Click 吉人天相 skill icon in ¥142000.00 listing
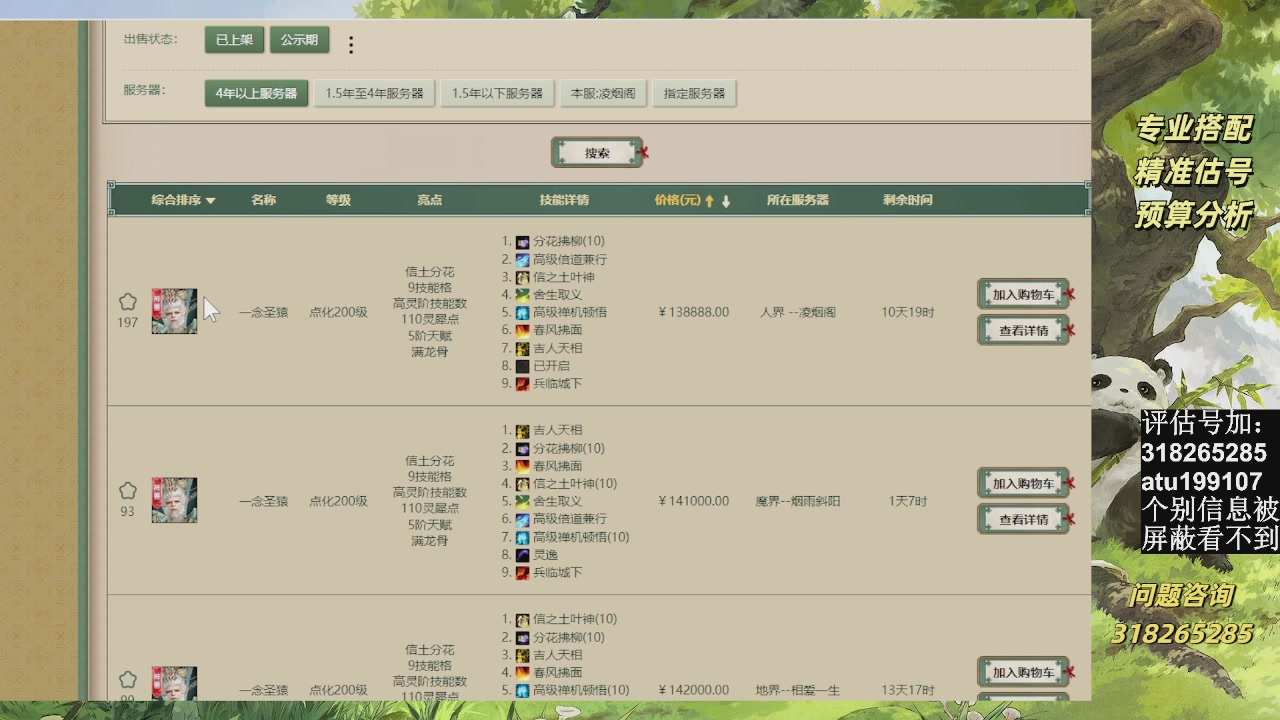 (522, 656)
